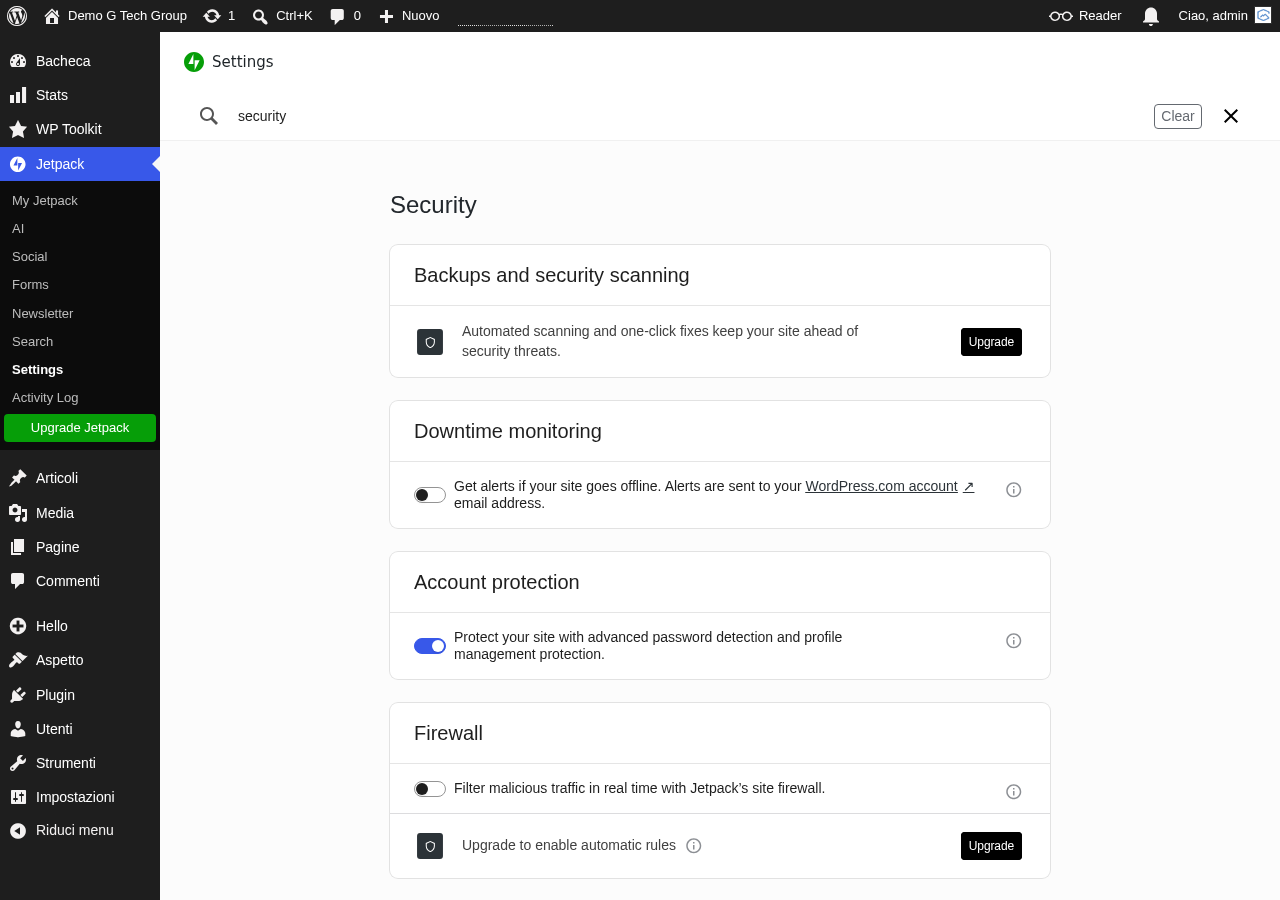The height and width of the screenshot is (900, 1280).
Task: Click the WordPress logo in admin bar
Action: (x=17, y=16)
